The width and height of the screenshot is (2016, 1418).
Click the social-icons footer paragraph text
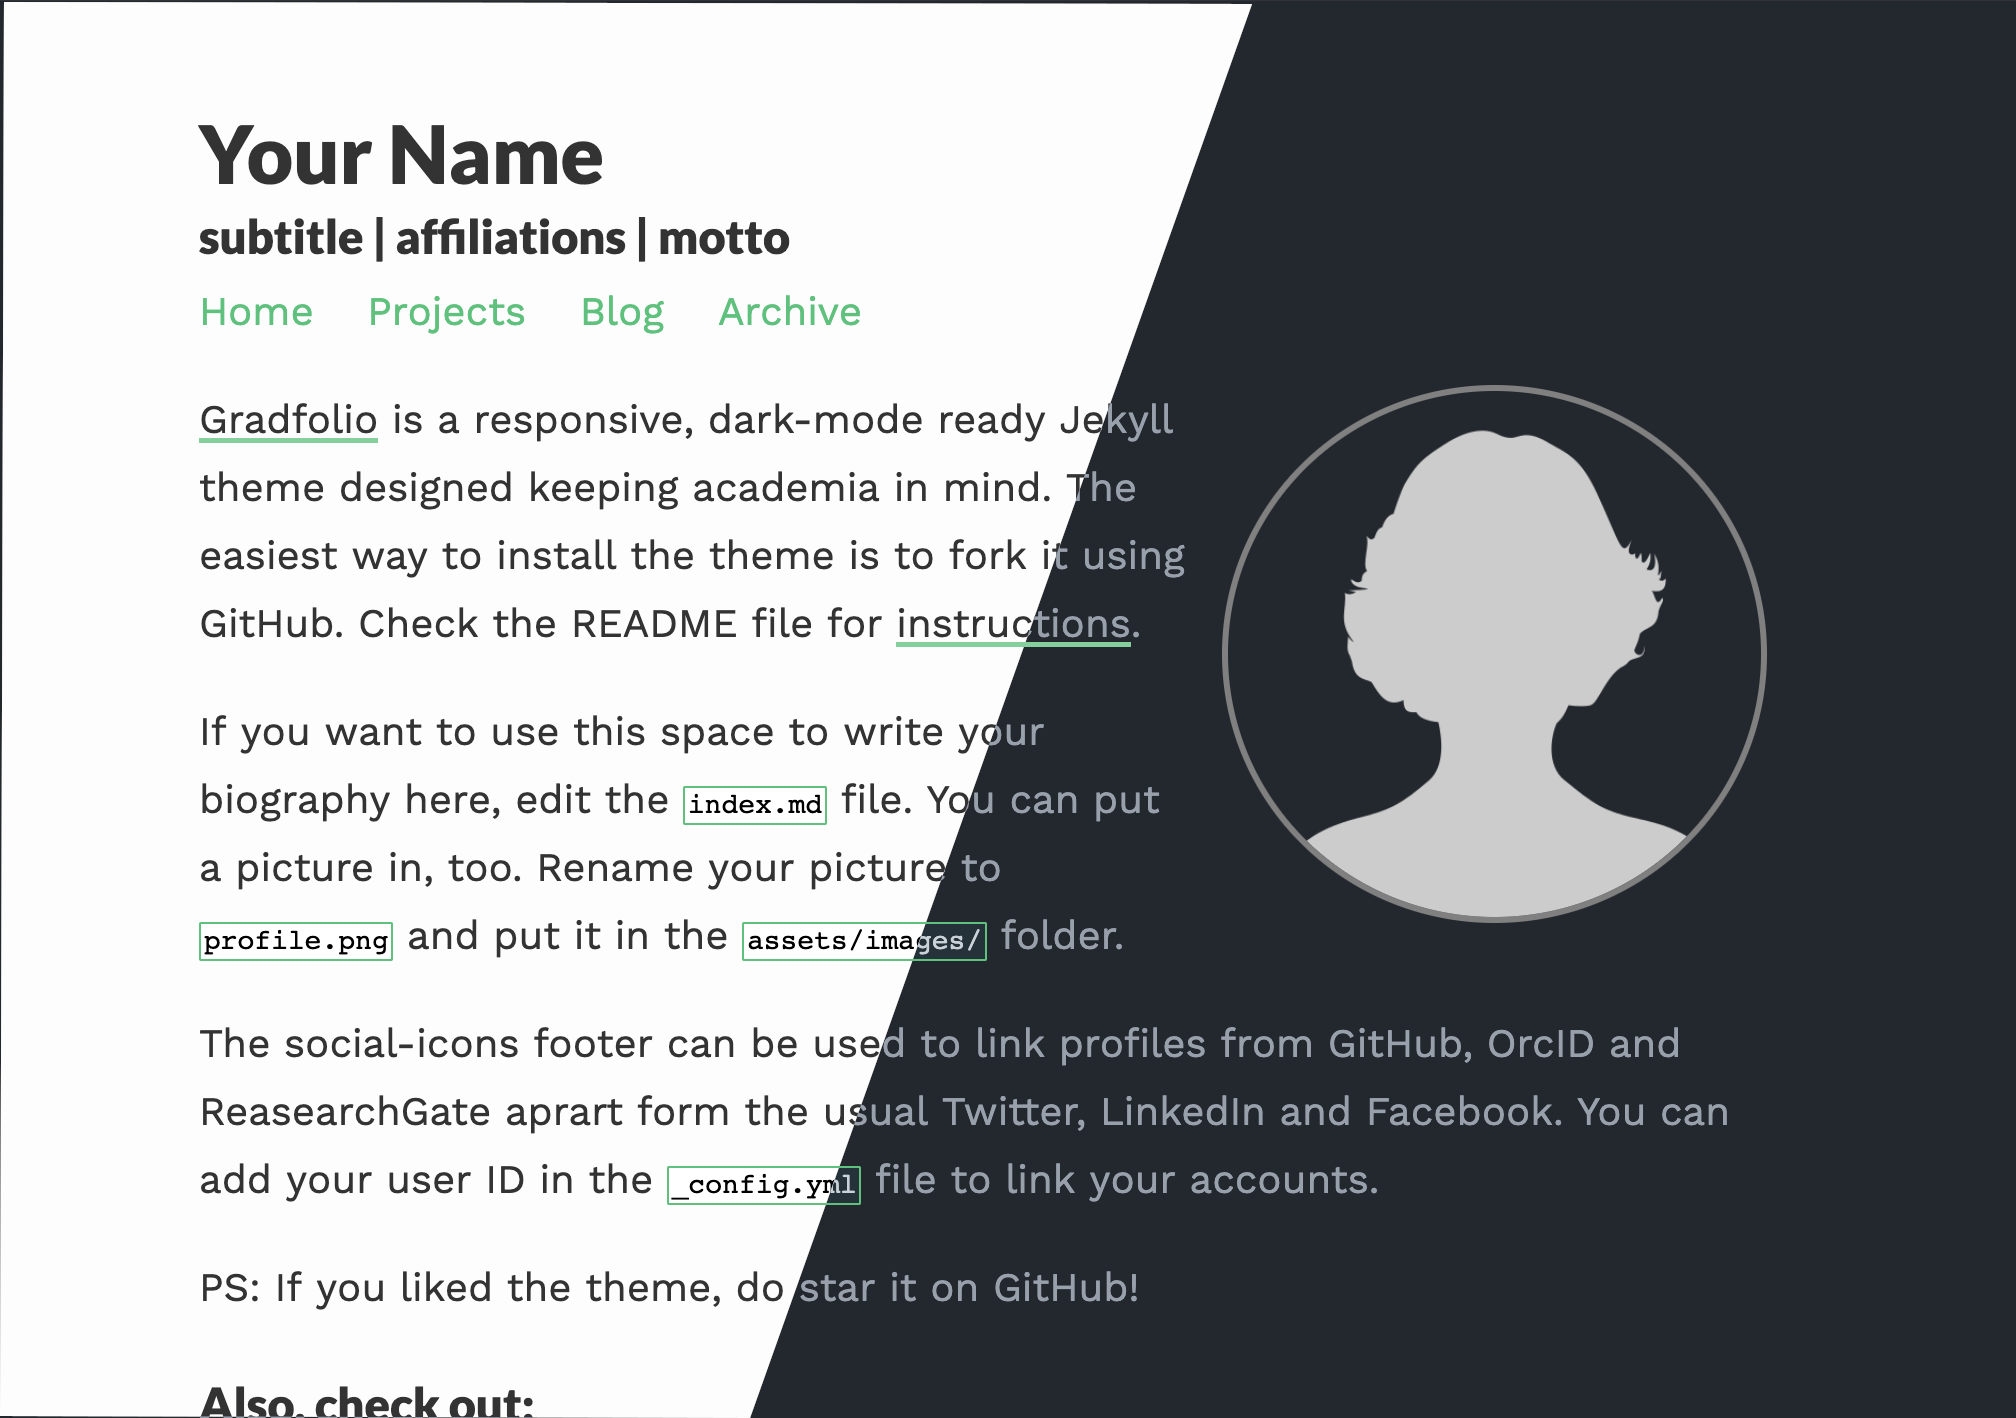tap(964, 1112)
